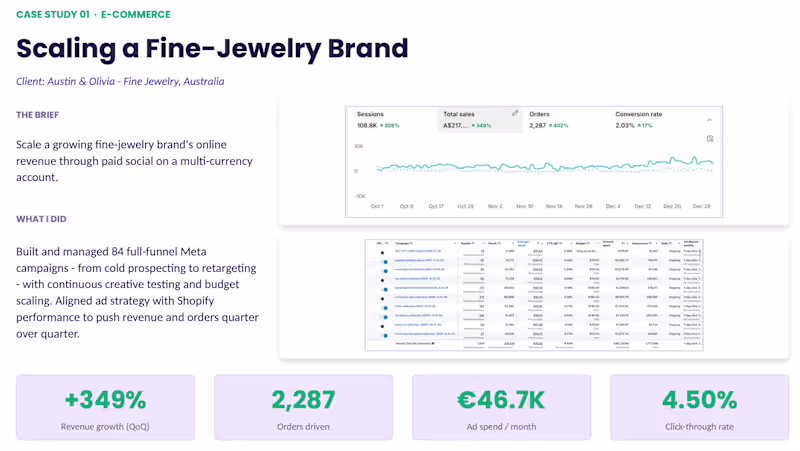Toggle the first campaign's on/off switch
Image resolution: width=800 pixels, height=451 pixels.
(382, 253)
